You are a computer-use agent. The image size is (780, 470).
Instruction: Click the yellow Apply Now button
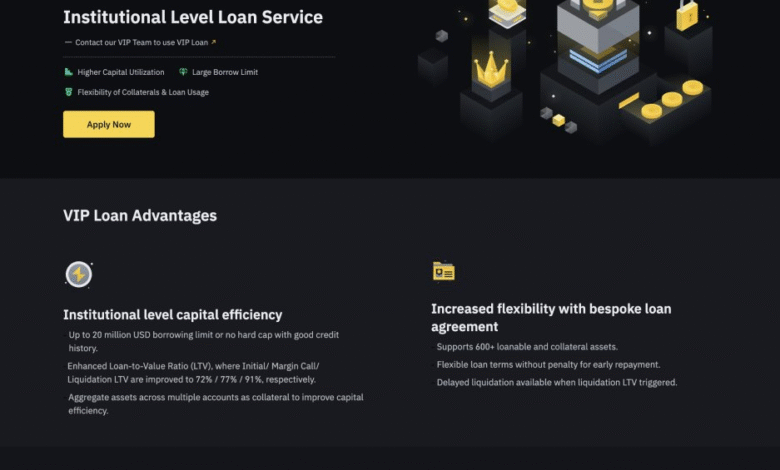(108, 124)
